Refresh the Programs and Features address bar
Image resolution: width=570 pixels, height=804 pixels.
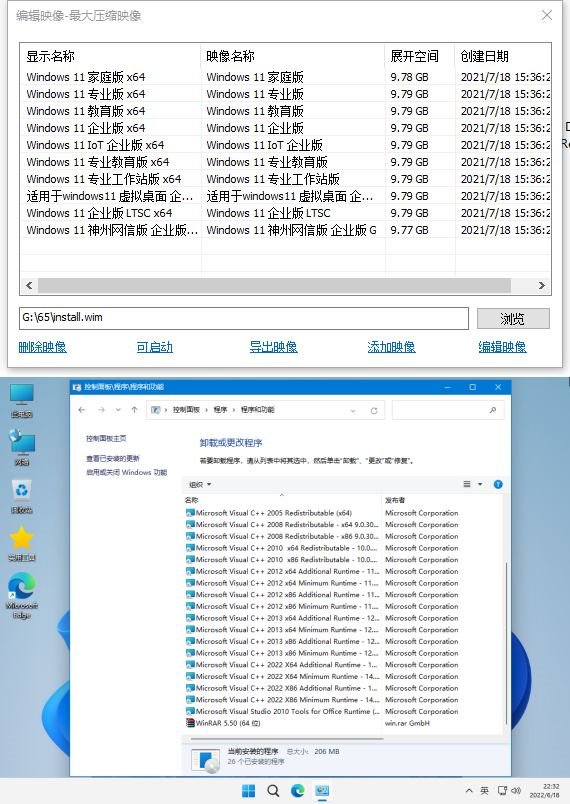point(374,410)
